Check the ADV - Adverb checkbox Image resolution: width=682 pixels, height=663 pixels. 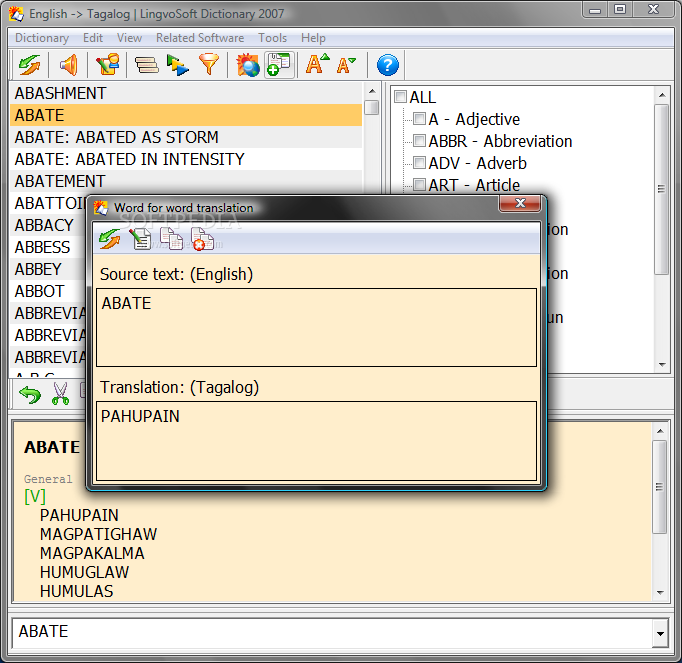[x=419, y=163]
